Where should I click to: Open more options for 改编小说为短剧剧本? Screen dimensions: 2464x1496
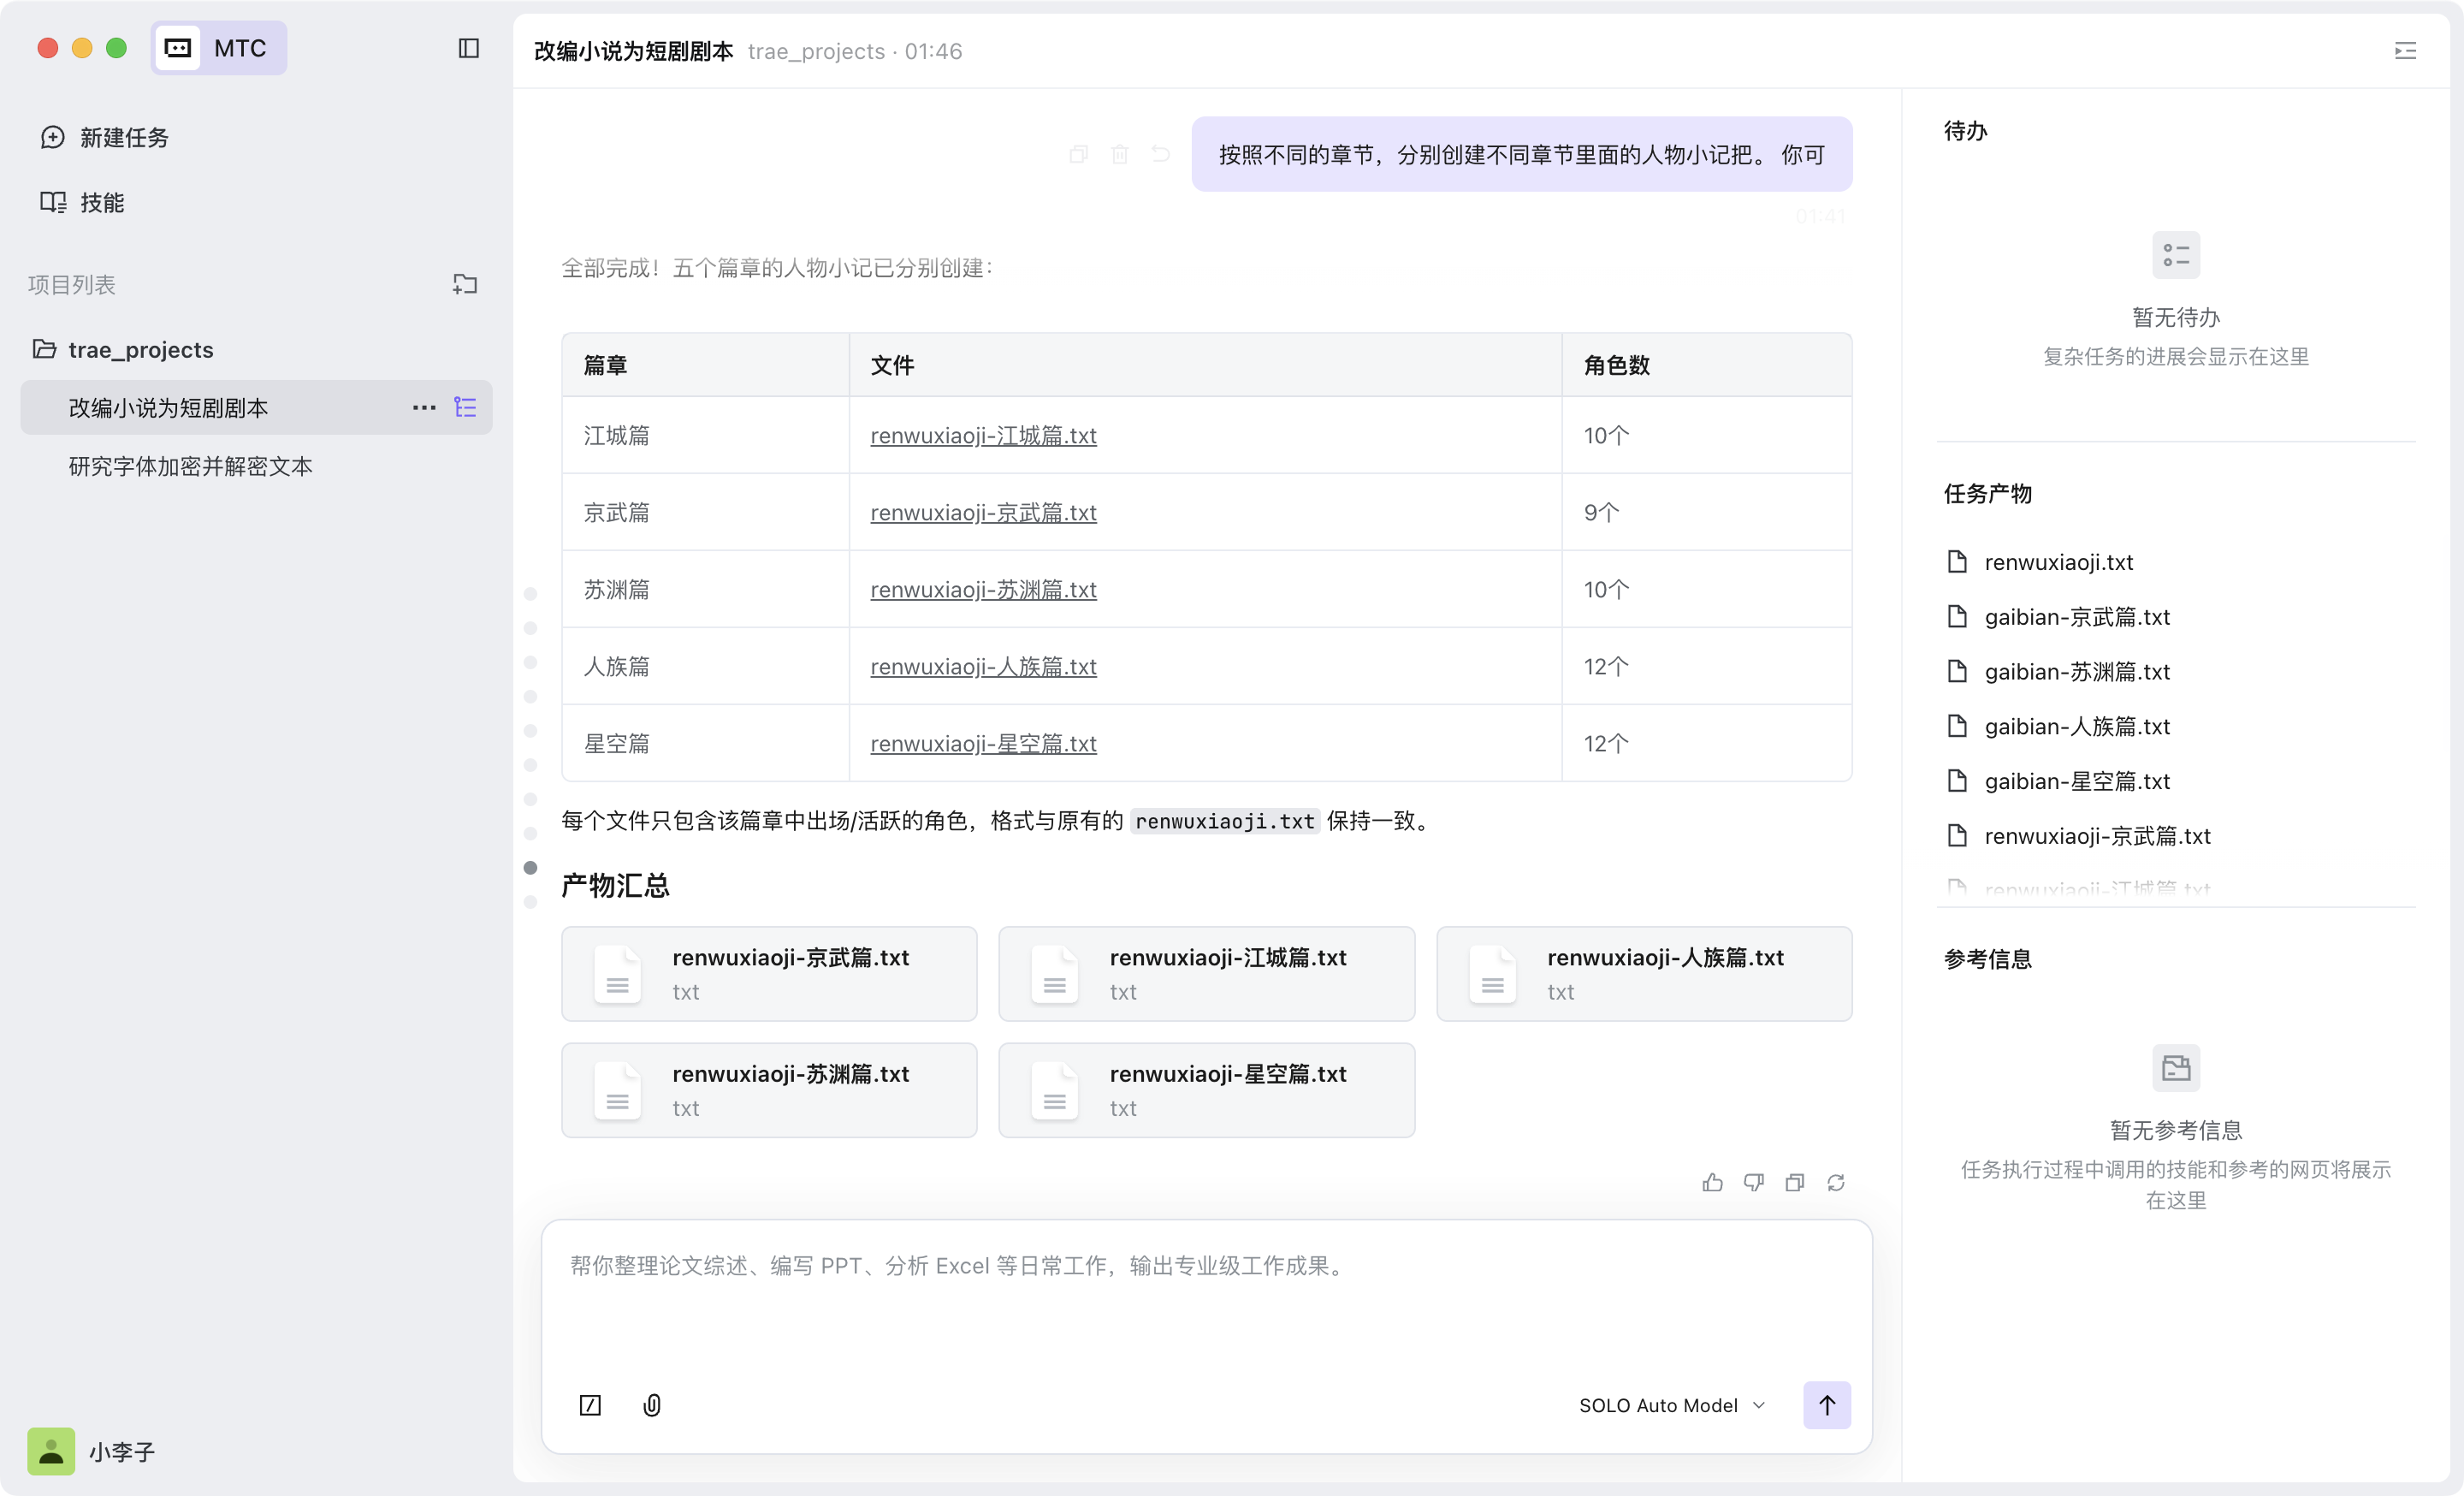click(x=424, y=407)
